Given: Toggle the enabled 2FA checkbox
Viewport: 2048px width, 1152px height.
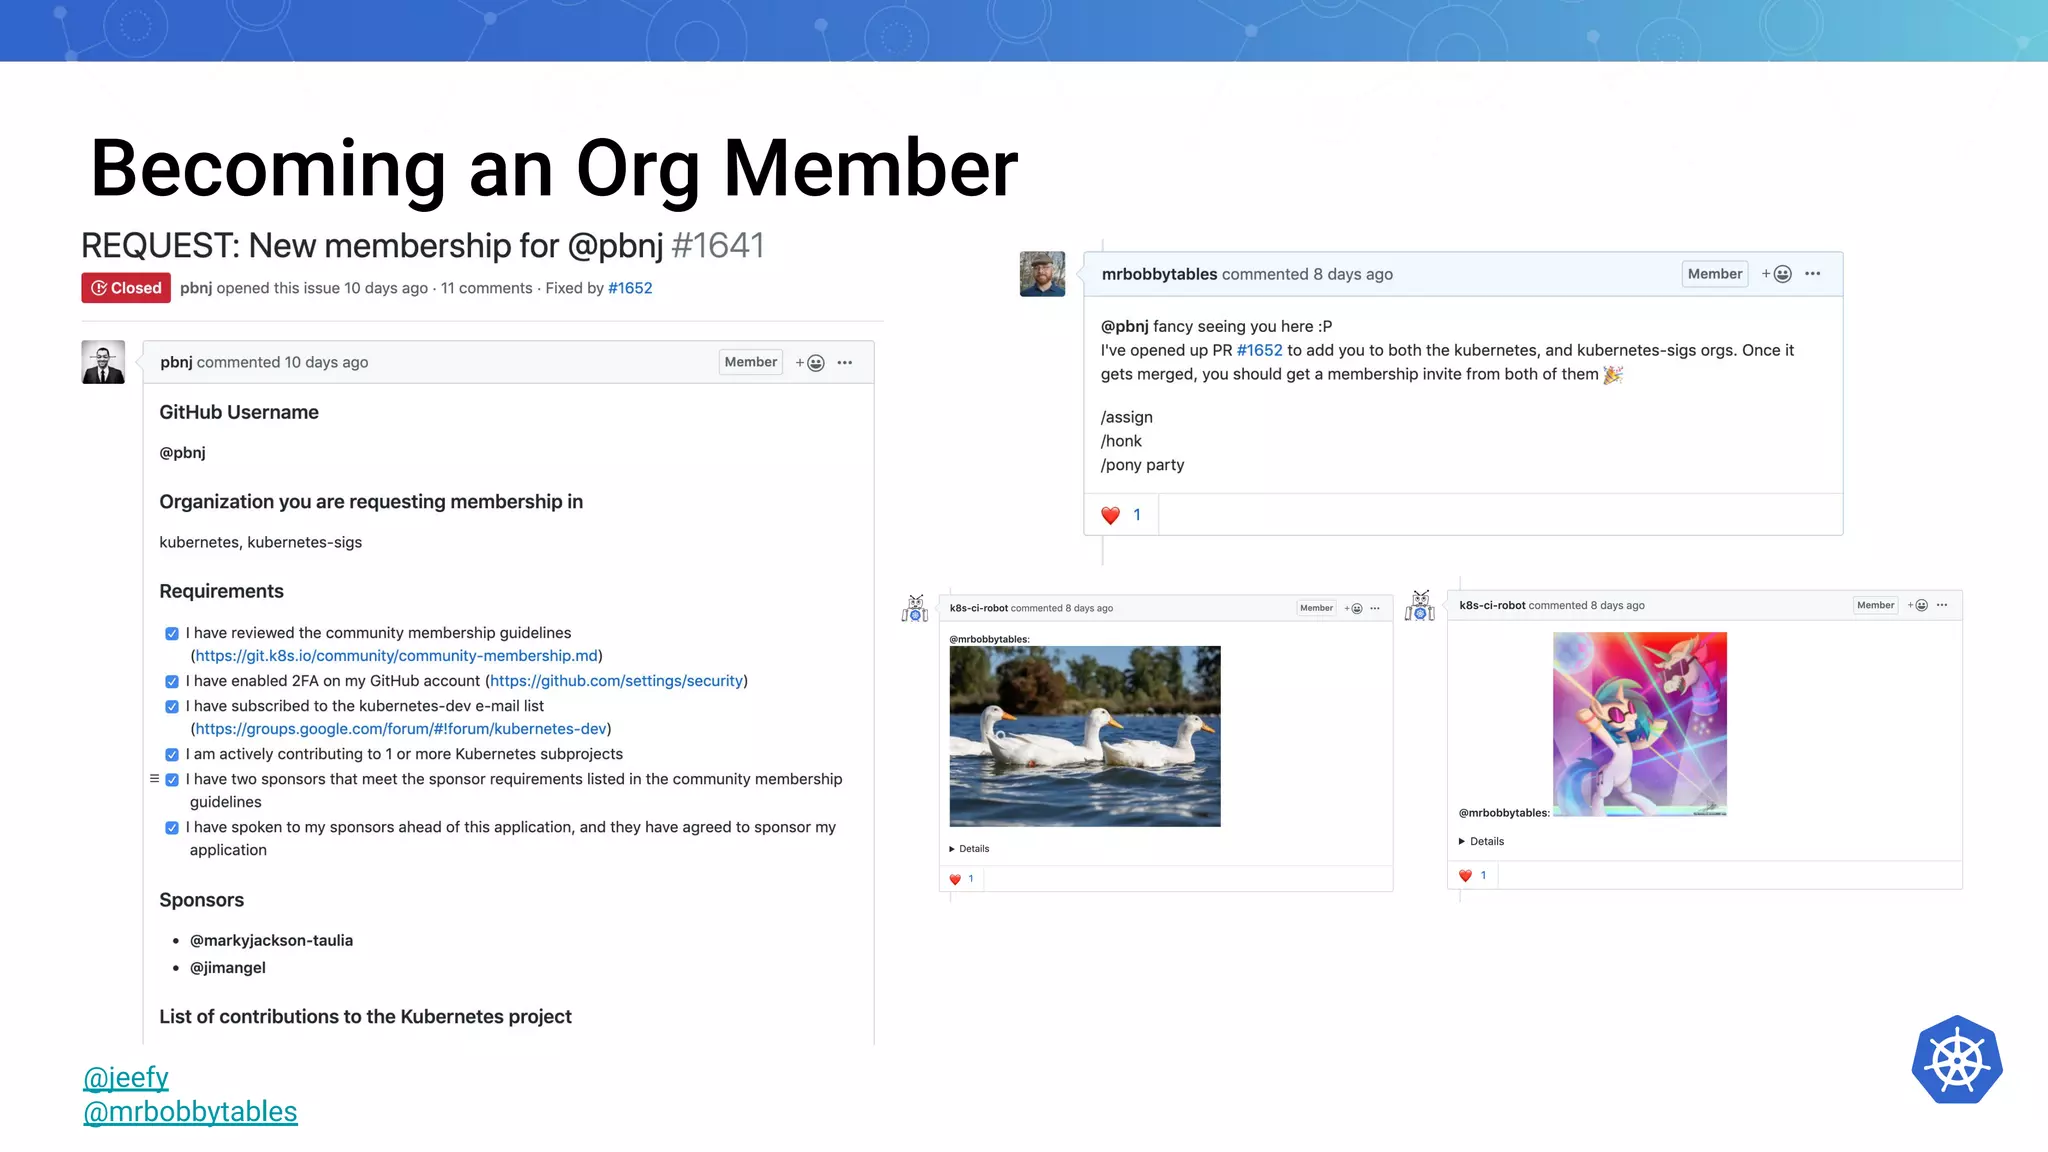Looking at the screenshot, I should (172, 681).
